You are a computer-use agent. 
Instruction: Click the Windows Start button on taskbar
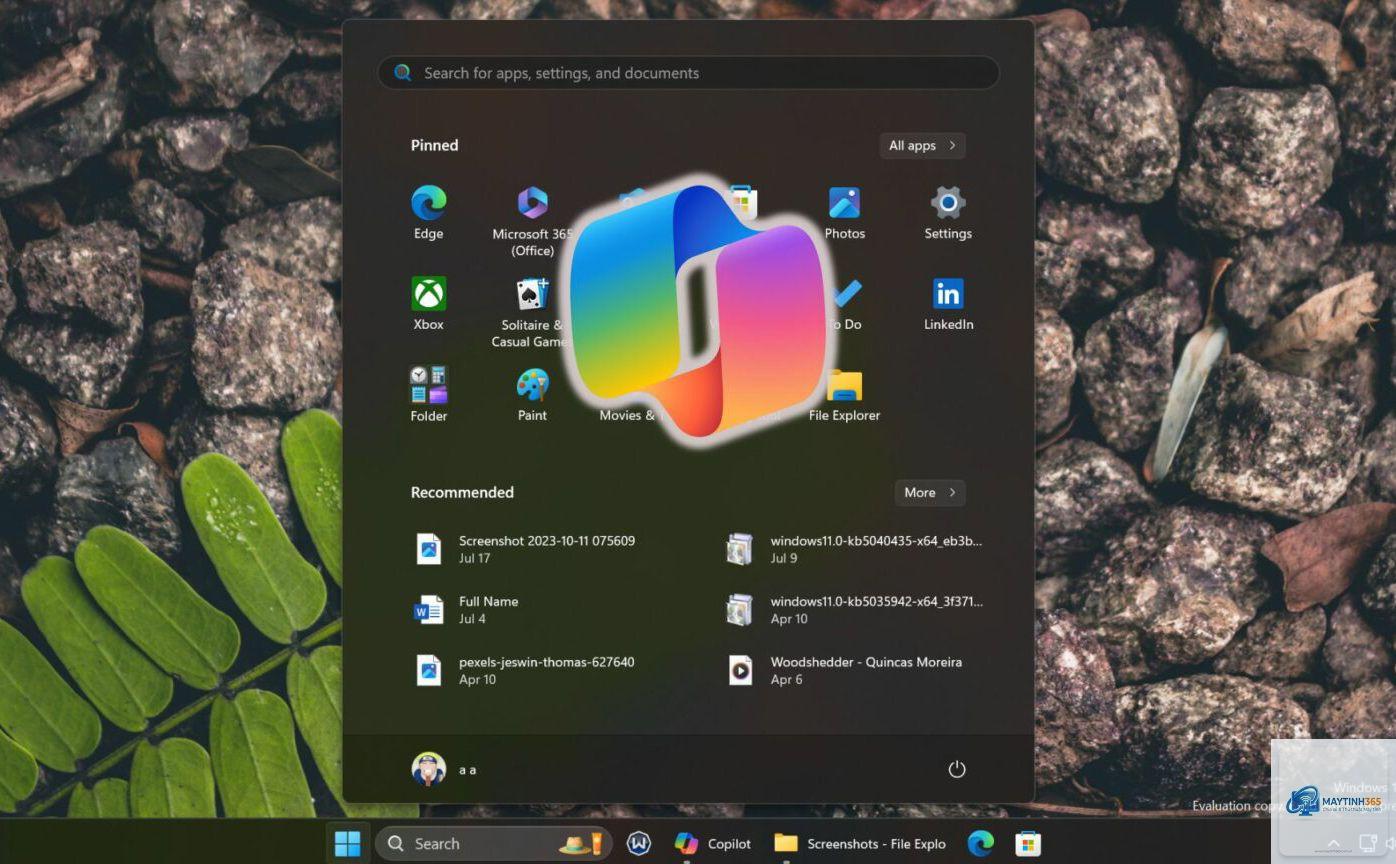pyautogui.click(x=348, y=844)
